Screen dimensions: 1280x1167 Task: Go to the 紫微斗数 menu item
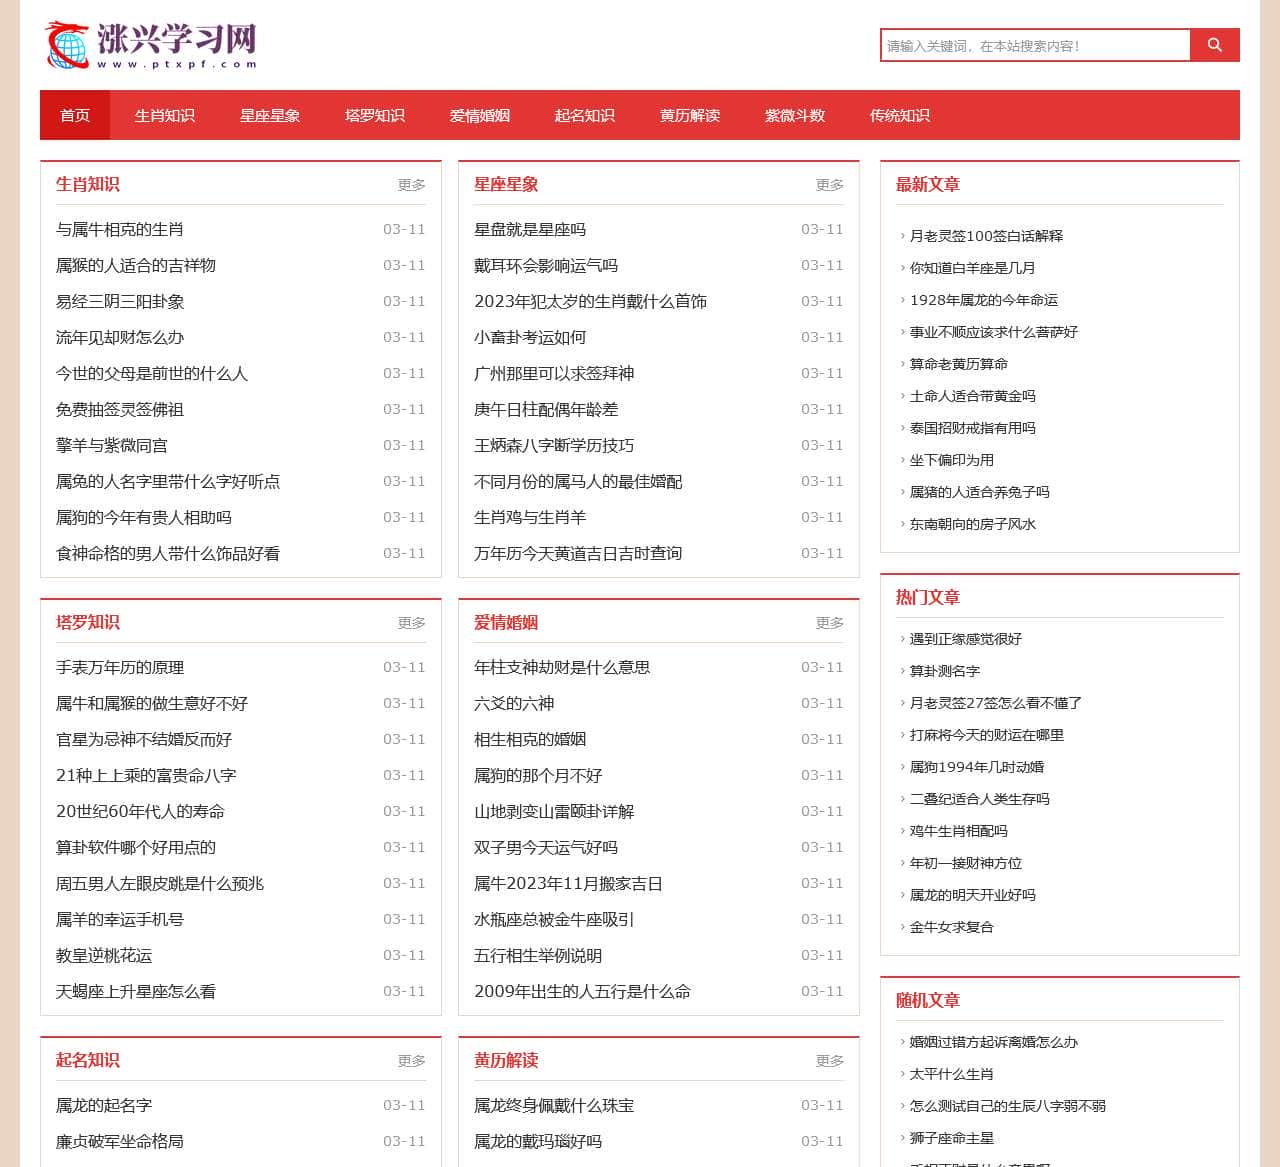pyautogui.click(x=795, y=115)
